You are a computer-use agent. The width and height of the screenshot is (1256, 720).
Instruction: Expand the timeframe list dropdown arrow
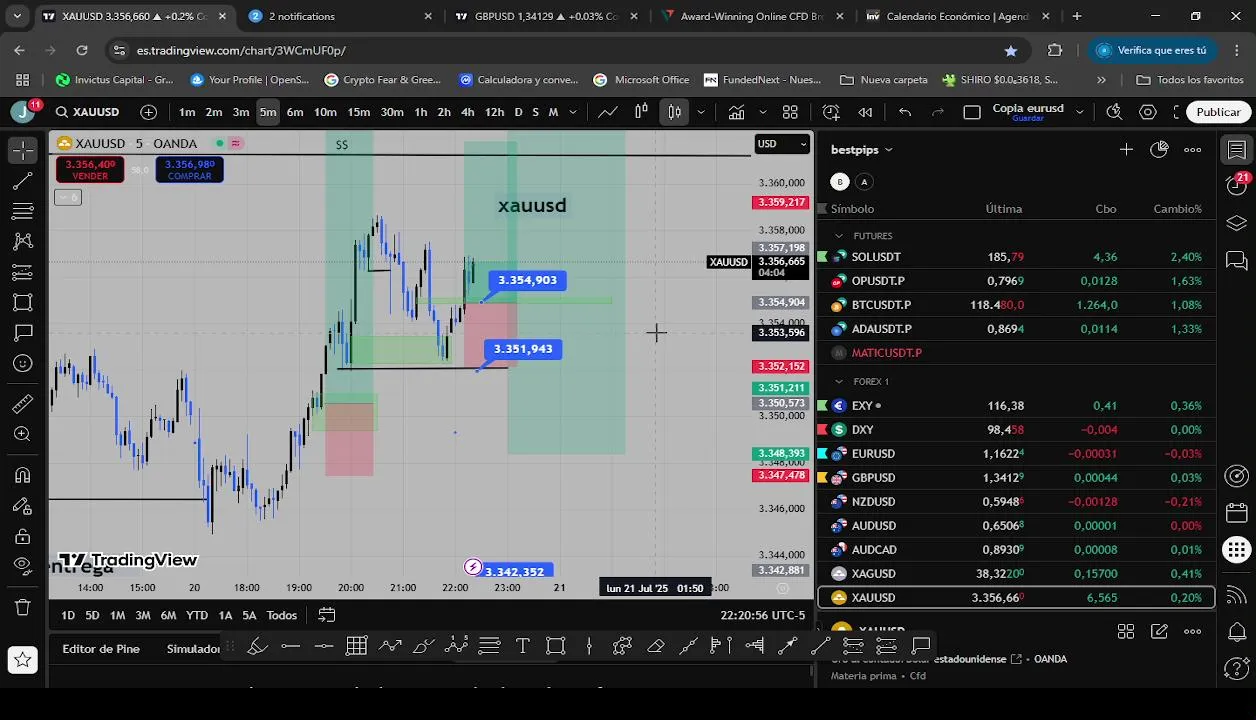pyautogui.click(x=574, y=112)
